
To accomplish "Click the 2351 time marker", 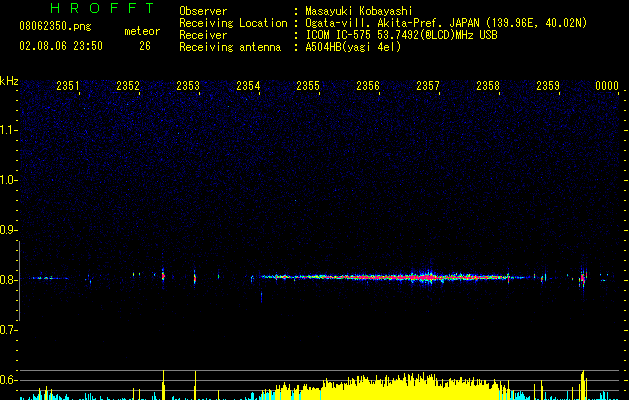I will tap(68, 85).
